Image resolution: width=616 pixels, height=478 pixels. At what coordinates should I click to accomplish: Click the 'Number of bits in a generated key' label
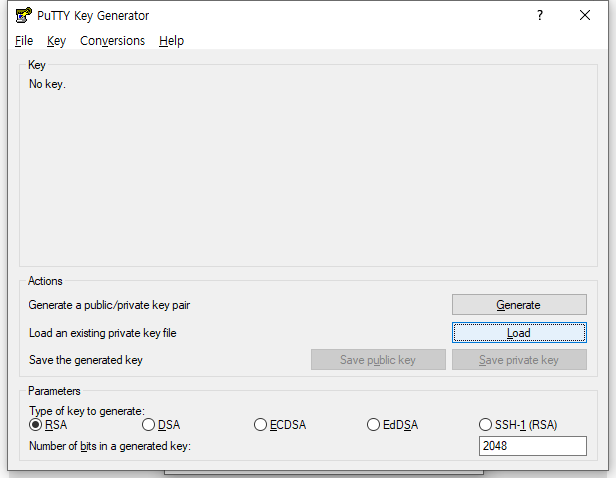[110, 446]
